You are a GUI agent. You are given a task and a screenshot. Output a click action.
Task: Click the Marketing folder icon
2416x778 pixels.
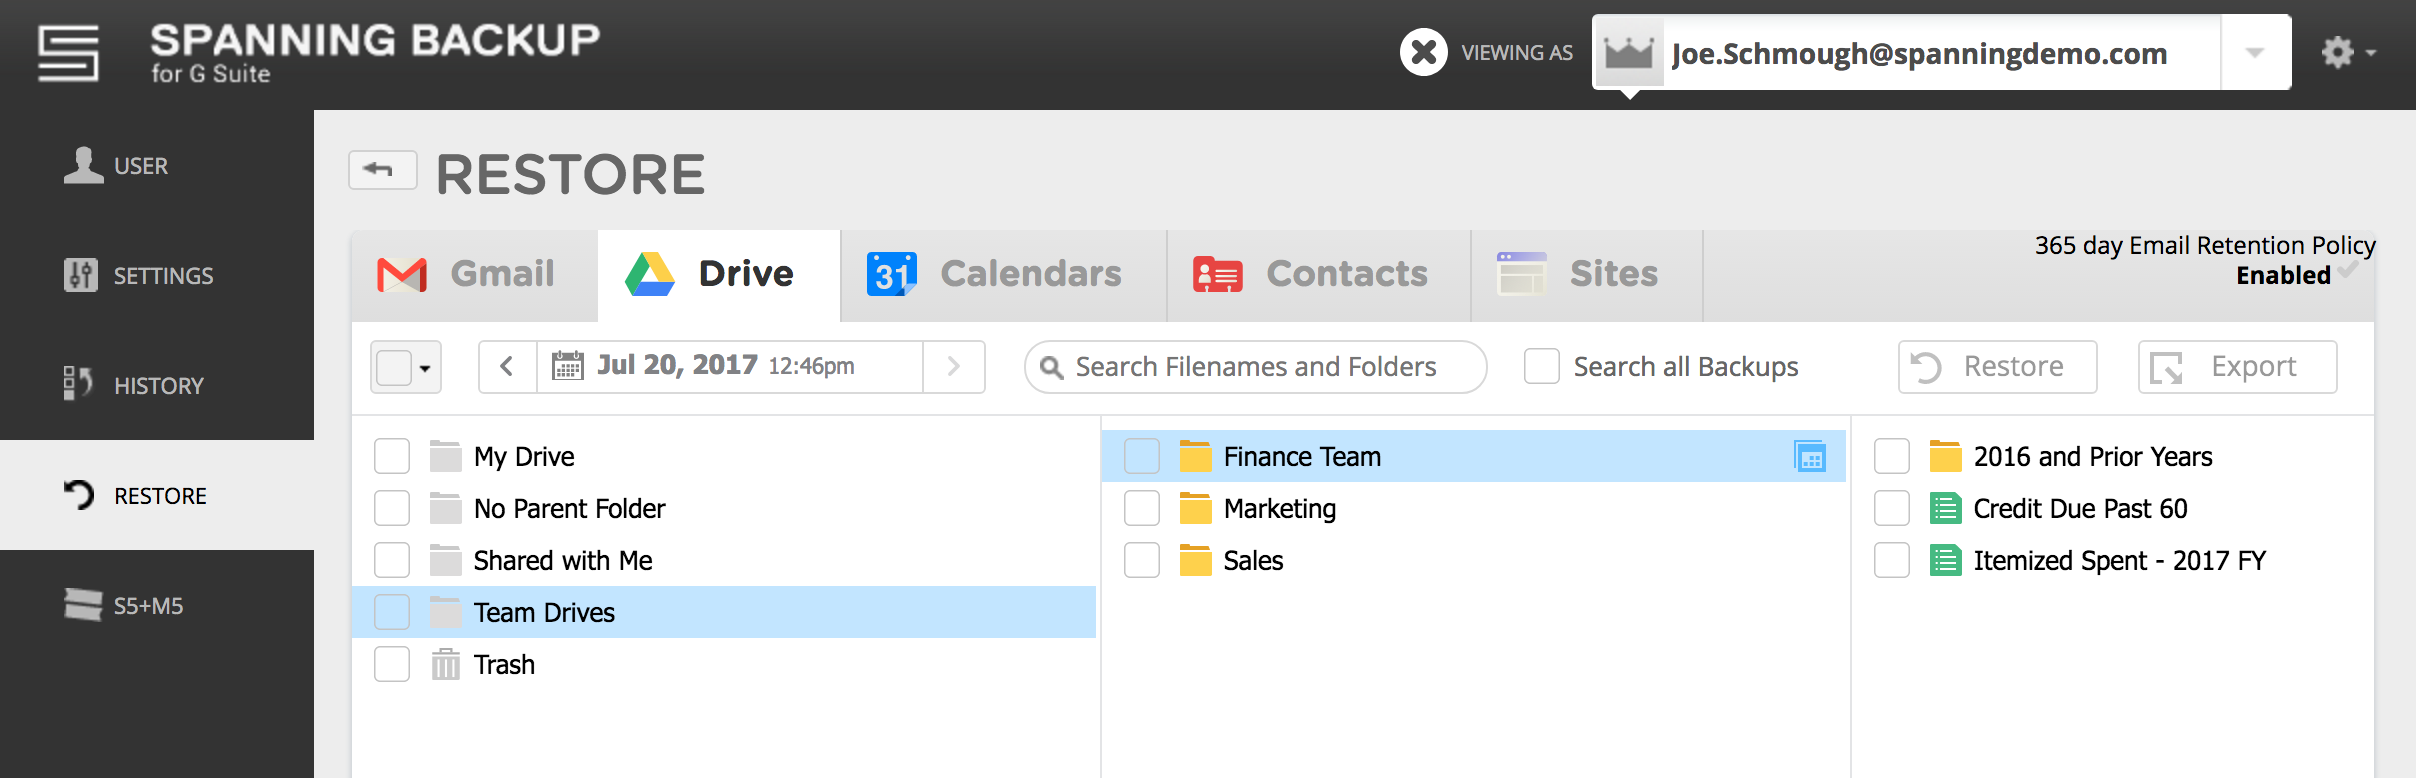(1195, 508)
